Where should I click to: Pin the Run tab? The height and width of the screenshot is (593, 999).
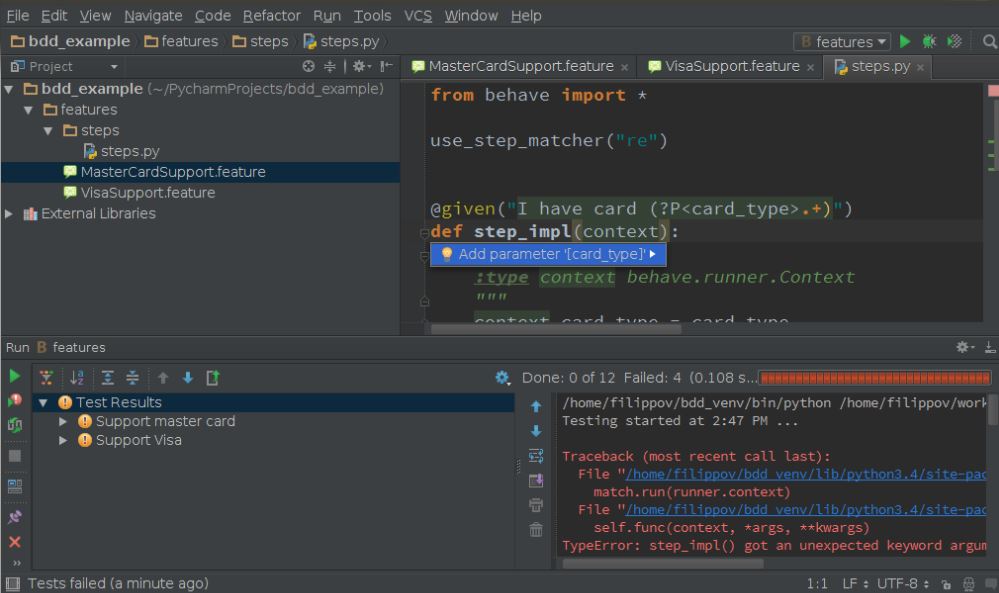pyautogui.click(x=15, y=517)
